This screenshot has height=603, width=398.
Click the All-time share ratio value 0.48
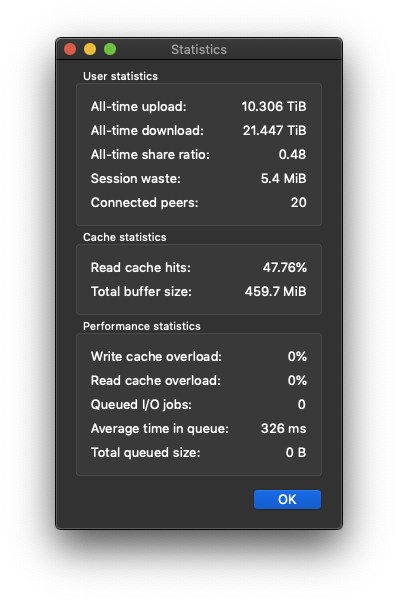pyautogui.click(x=292, y=155)
